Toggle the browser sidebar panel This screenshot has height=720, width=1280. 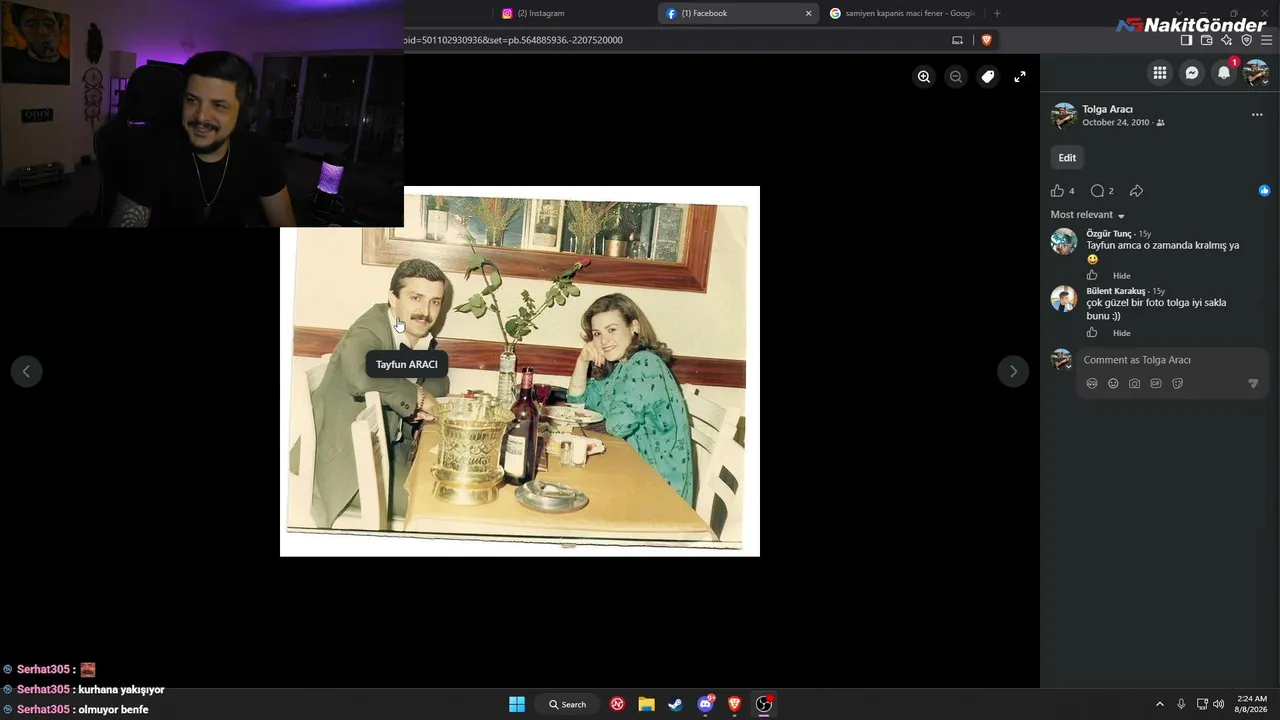[x=1186, y=40]
